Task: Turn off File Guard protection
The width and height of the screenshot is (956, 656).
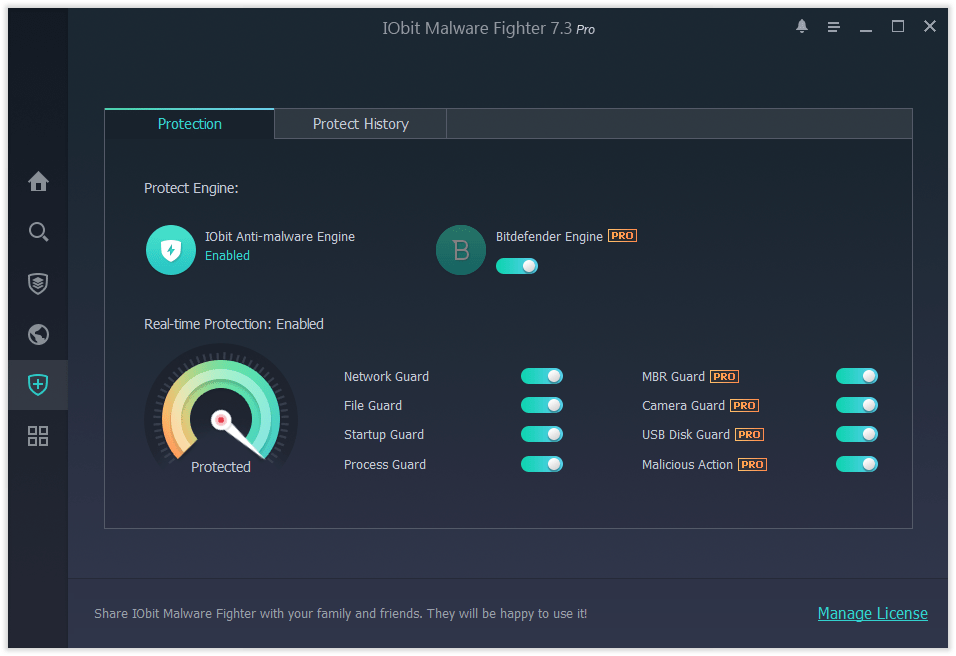Action: click(x=541, y=405)
